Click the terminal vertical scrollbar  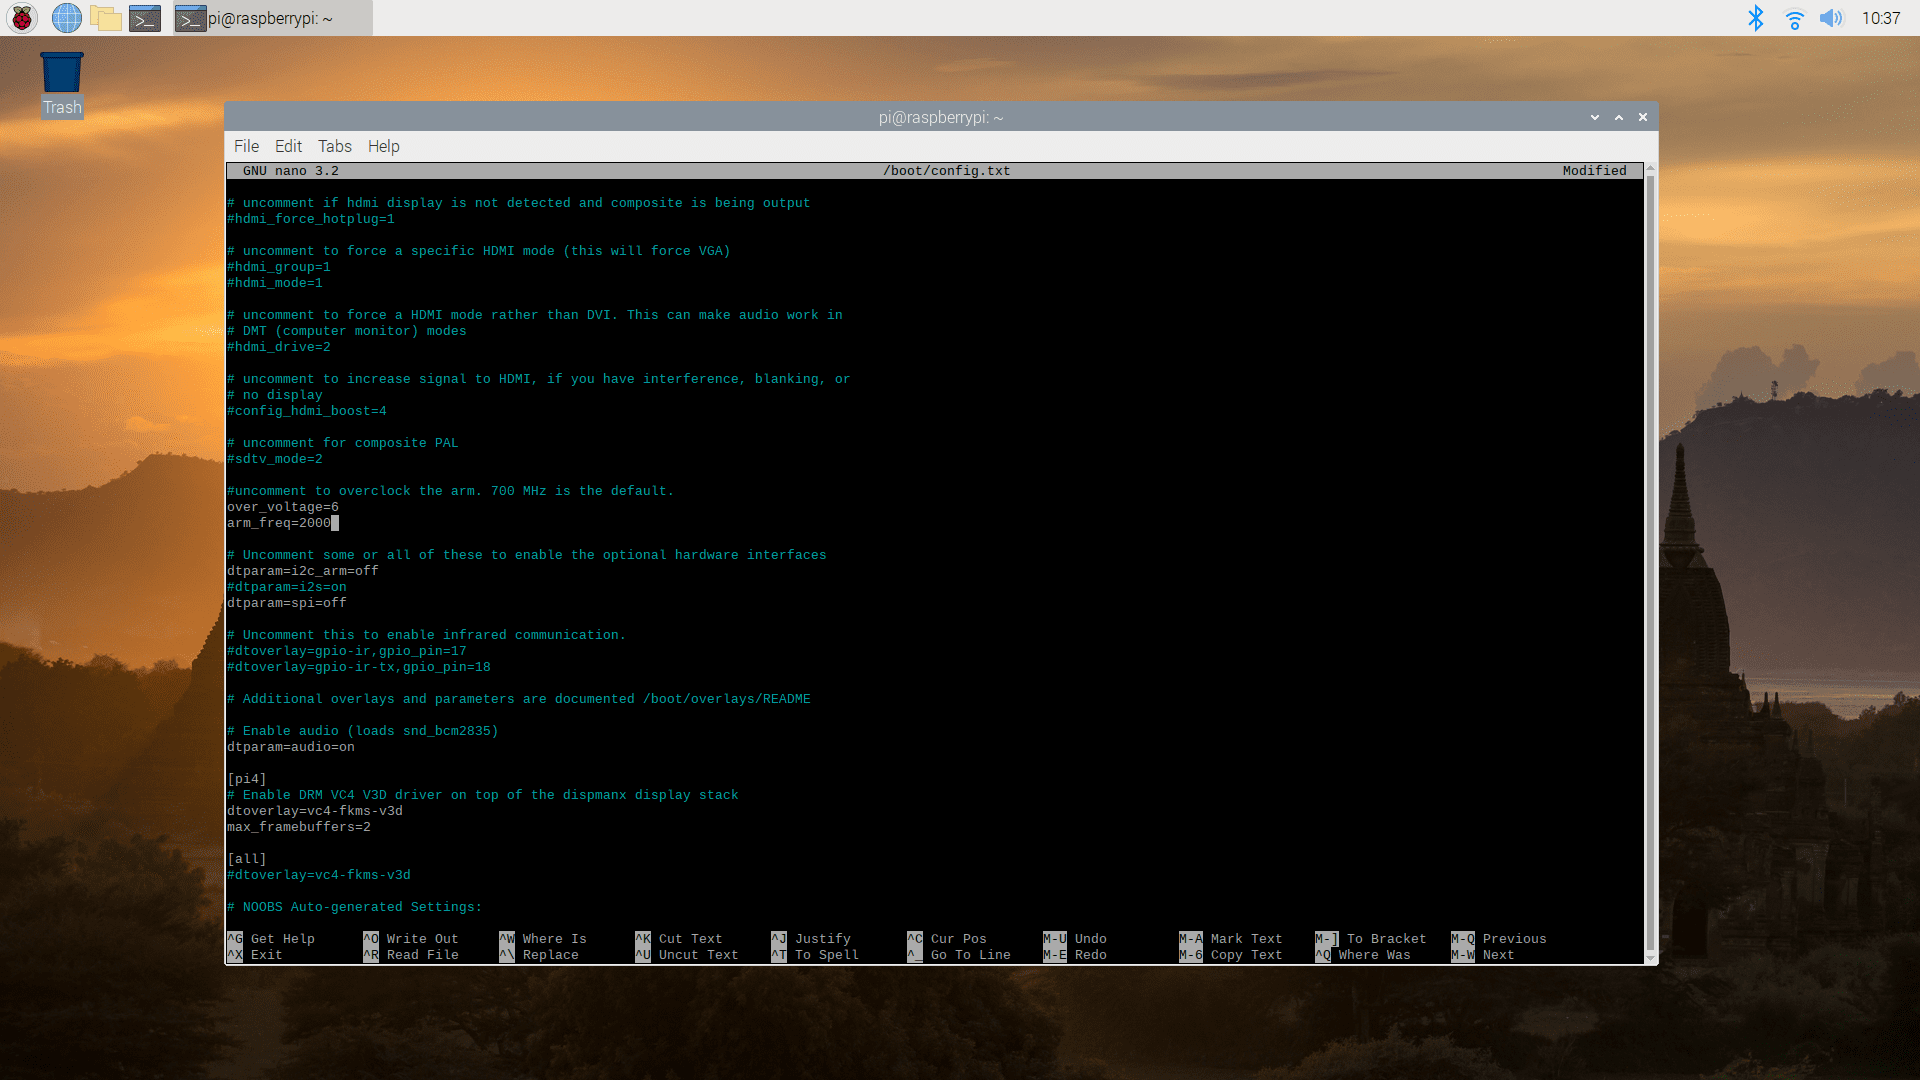(x=1650, y=560)
